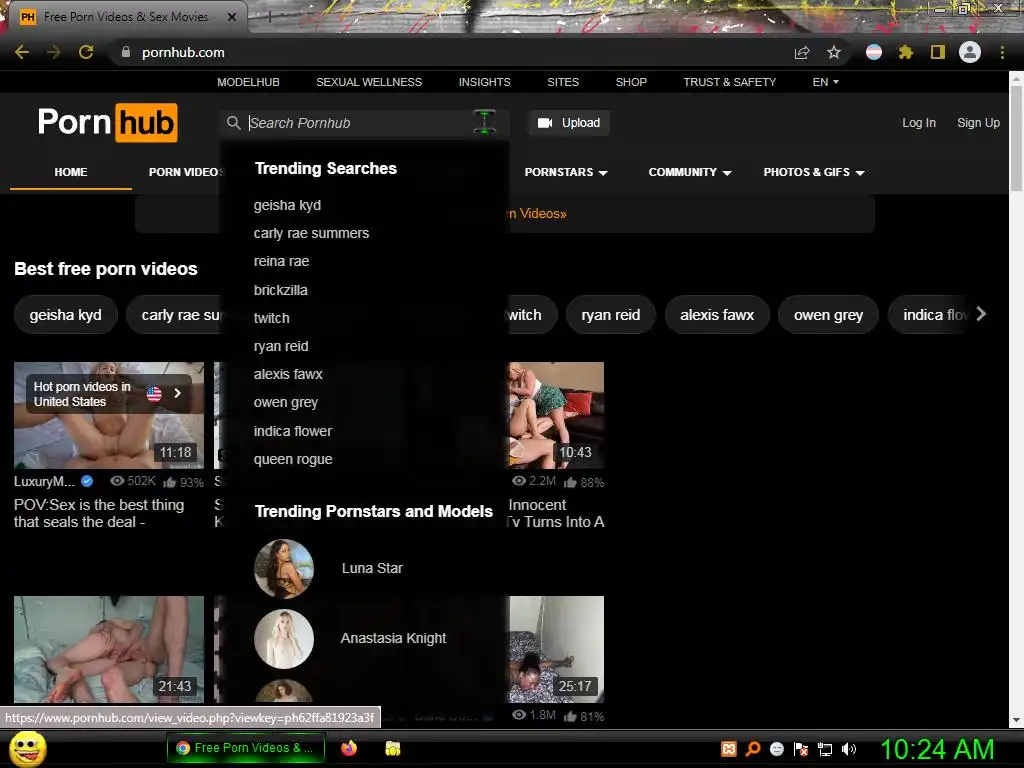Close the browser tab with the X

231,17
